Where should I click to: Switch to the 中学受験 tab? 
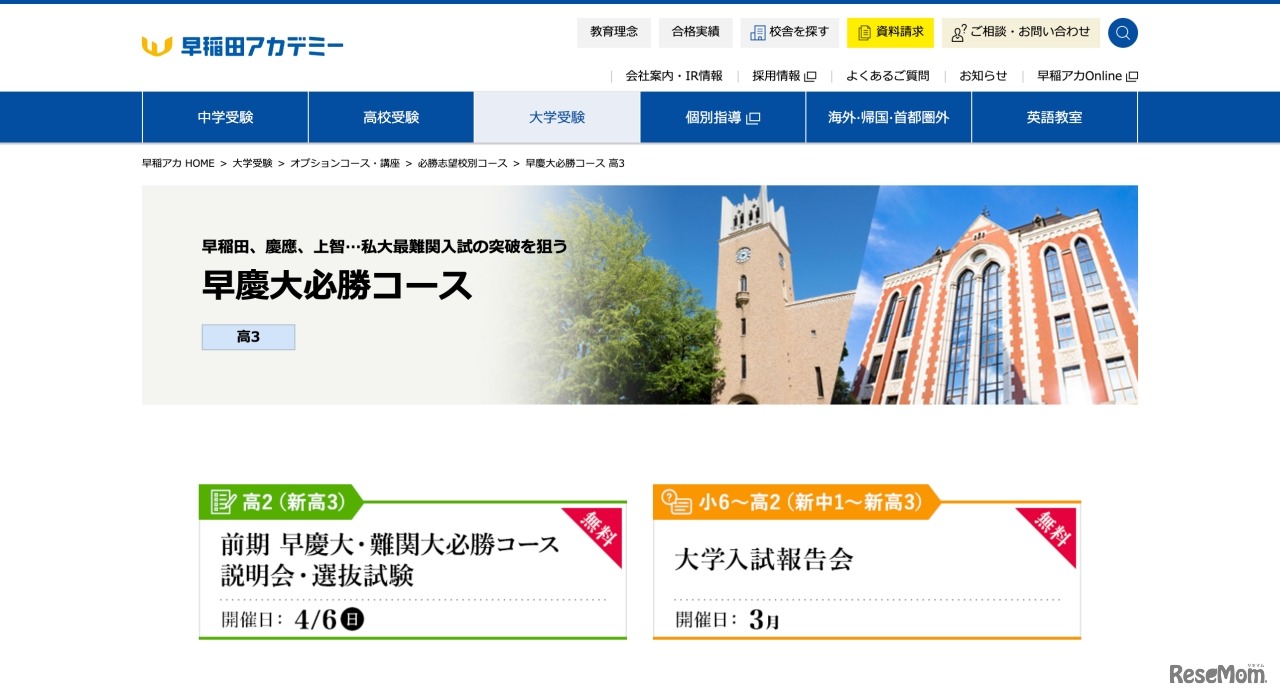click(225, 117)
